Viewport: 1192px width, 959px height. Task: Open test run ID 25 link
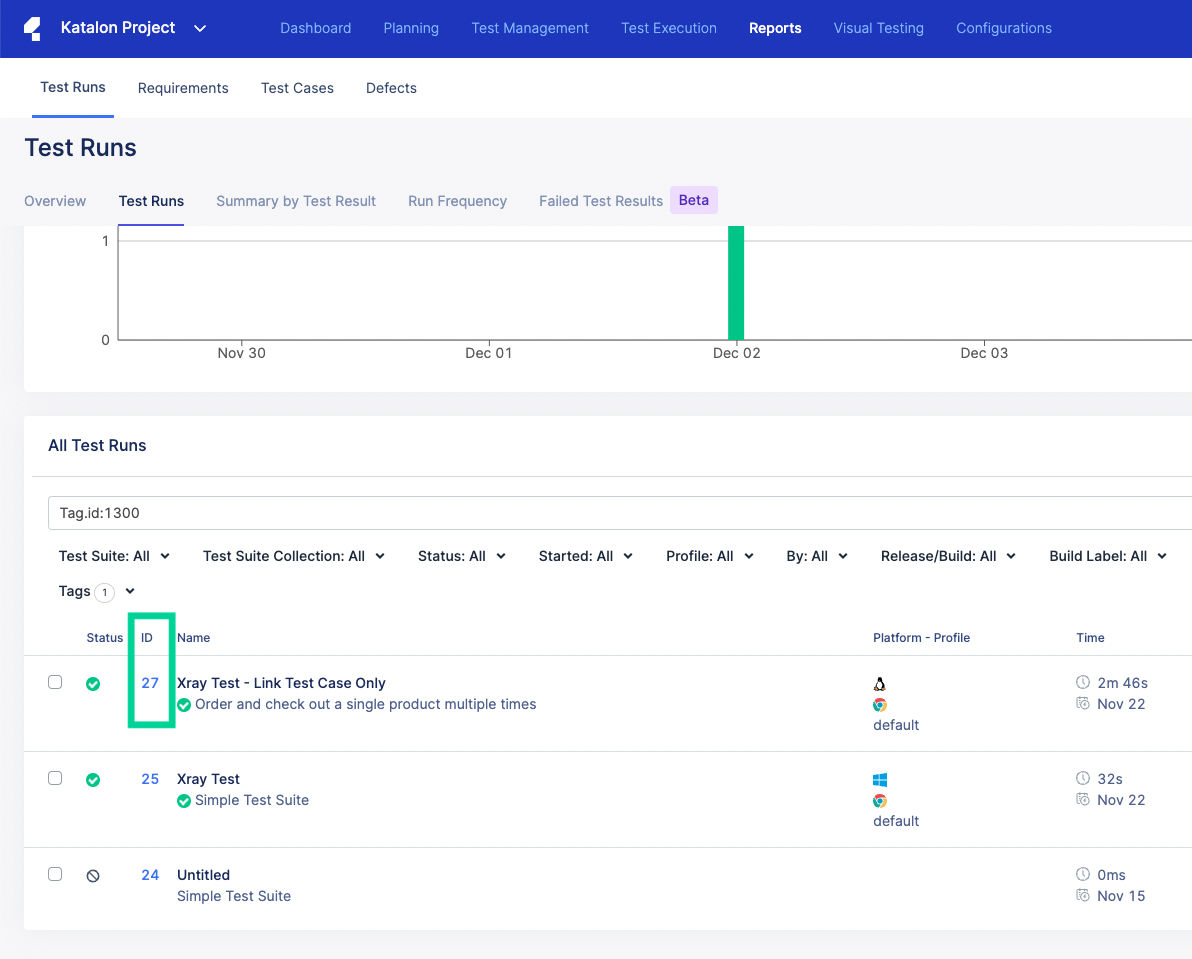coord(150,779)
